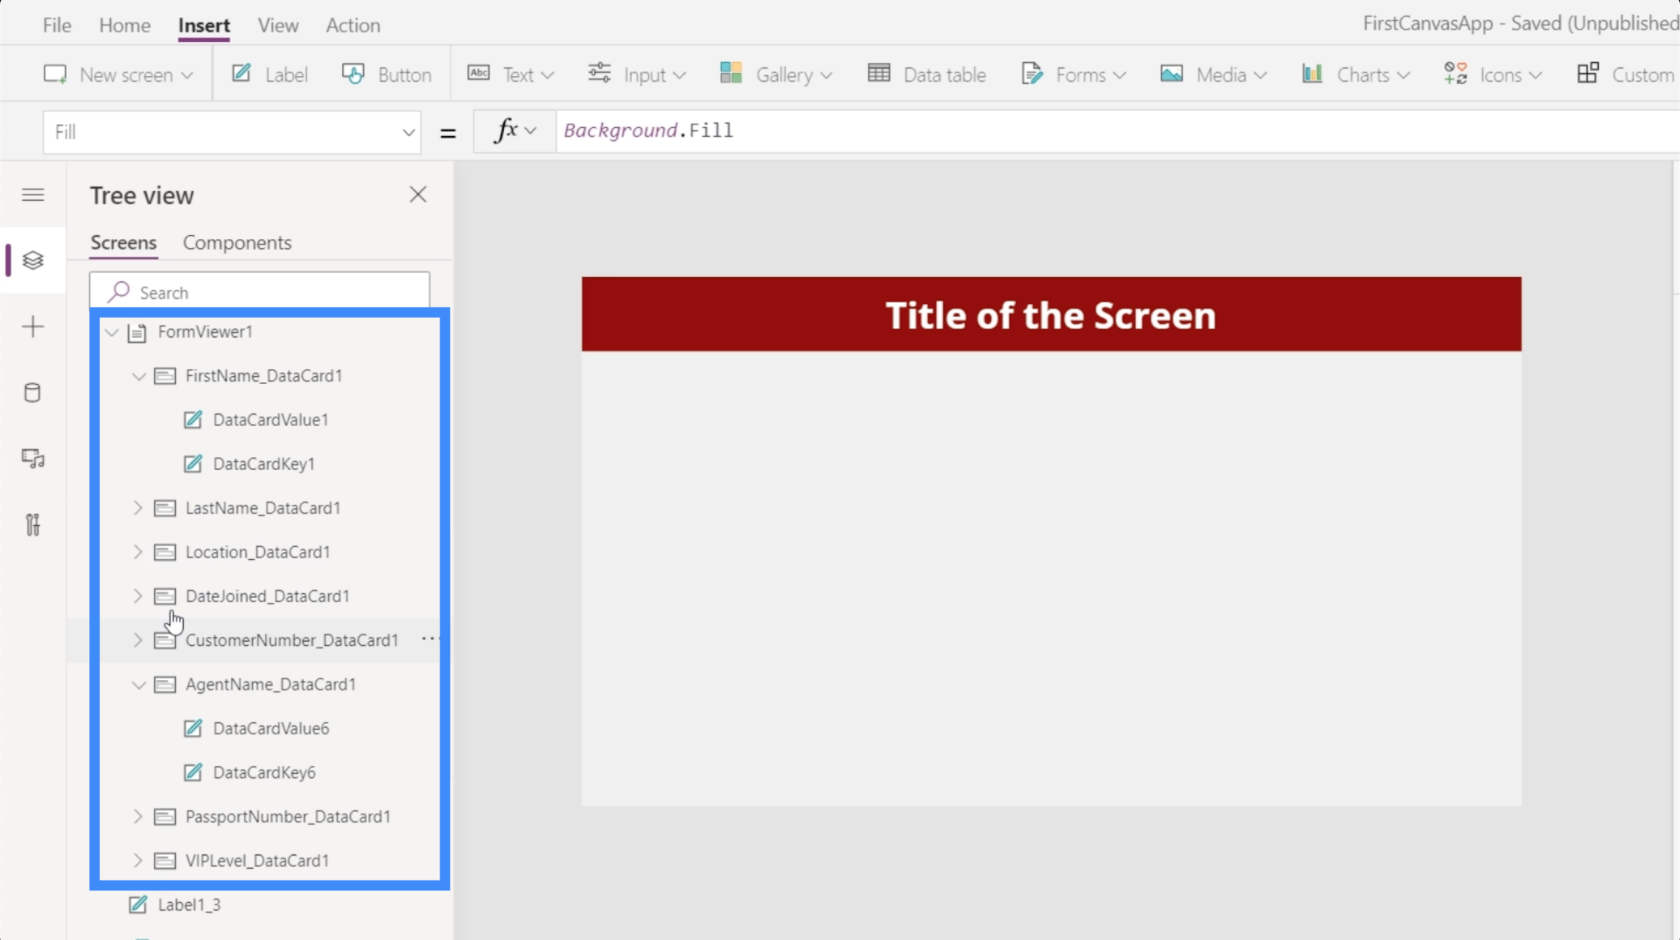
Task: Click the Button insert option
Action: click(x=387, y=75)
